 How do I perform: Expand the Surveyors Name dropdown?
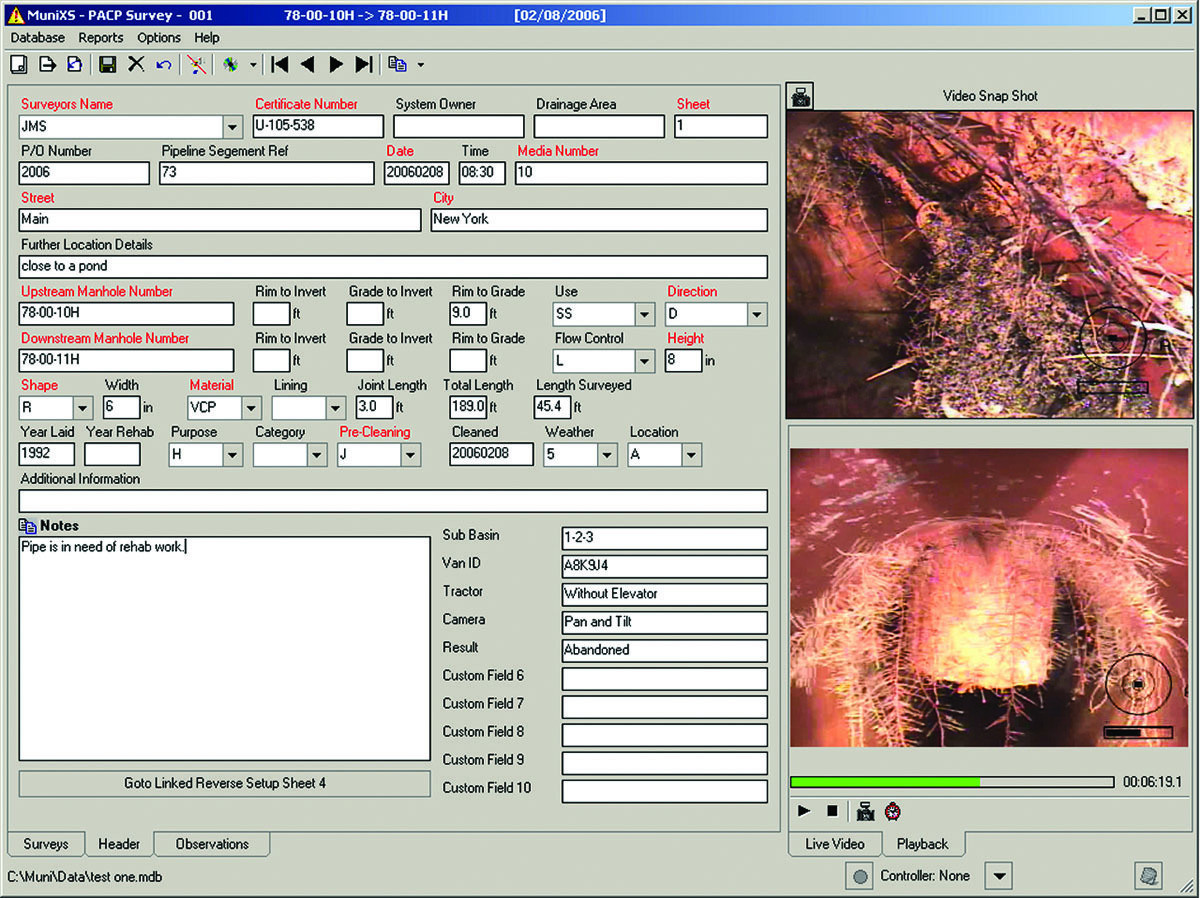(x=232, y=127)
